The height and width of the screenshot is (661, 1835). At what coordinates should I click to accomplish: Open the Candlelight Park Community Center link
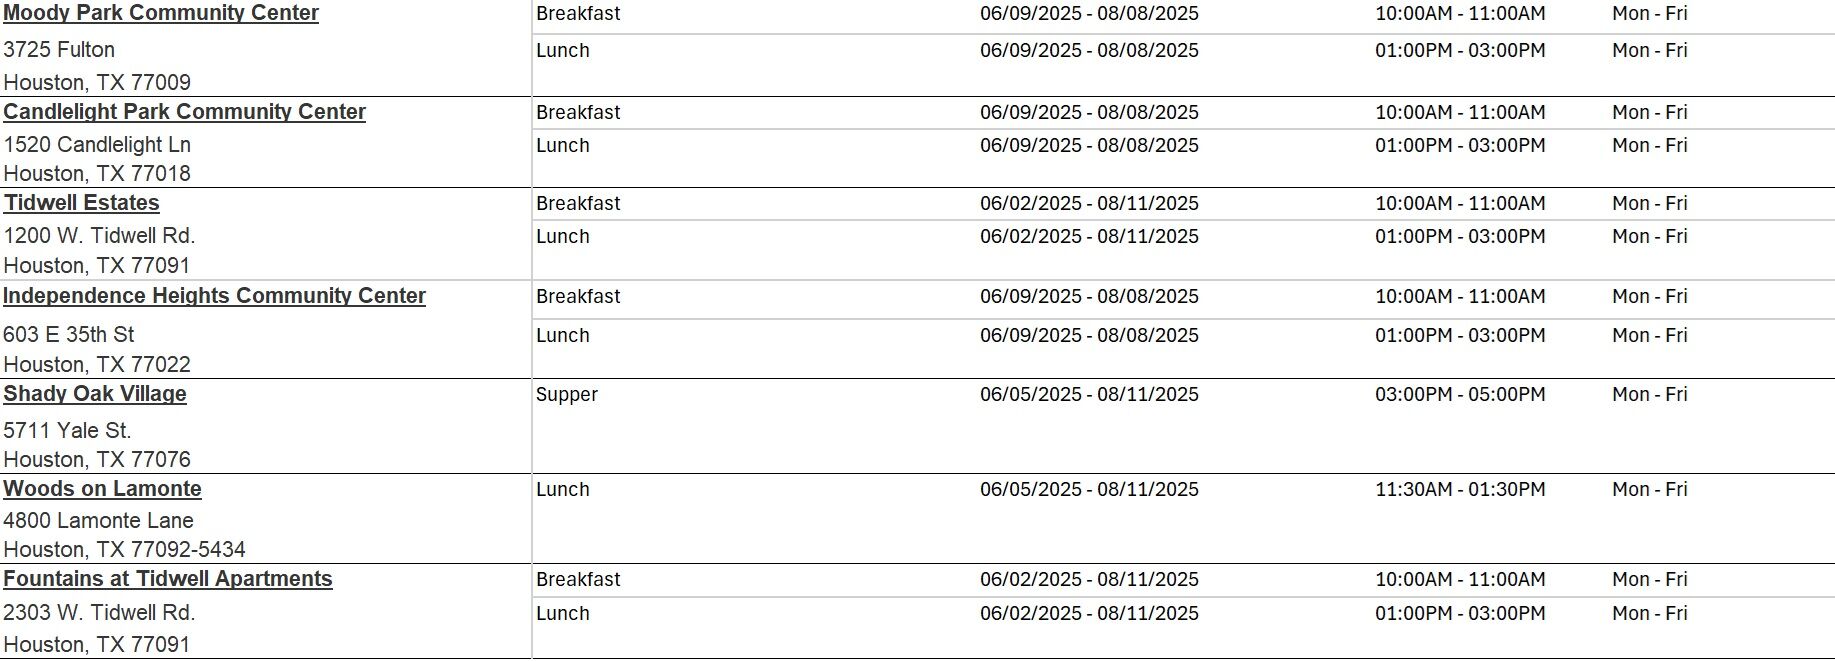184,112
